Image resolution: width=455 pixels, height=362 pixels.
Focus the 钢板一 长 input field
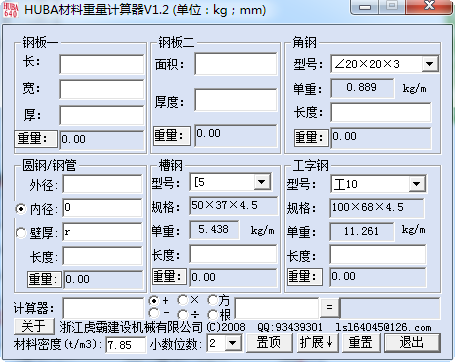pyautogui.click(x=102, y=64)
